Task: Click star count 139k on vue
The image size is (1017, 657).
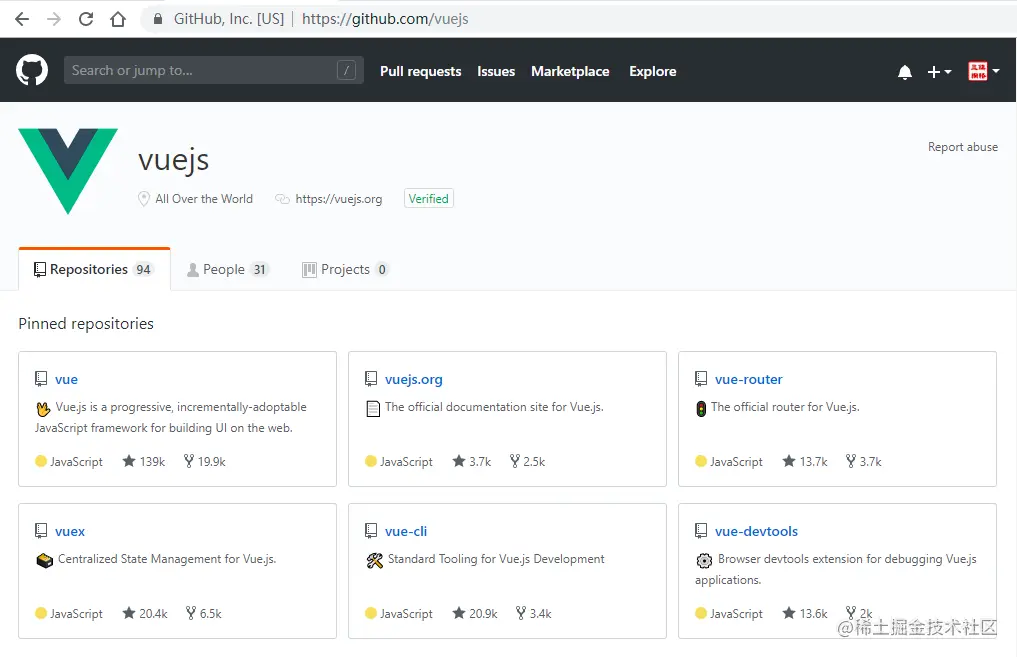Action: tap(144, 461)
